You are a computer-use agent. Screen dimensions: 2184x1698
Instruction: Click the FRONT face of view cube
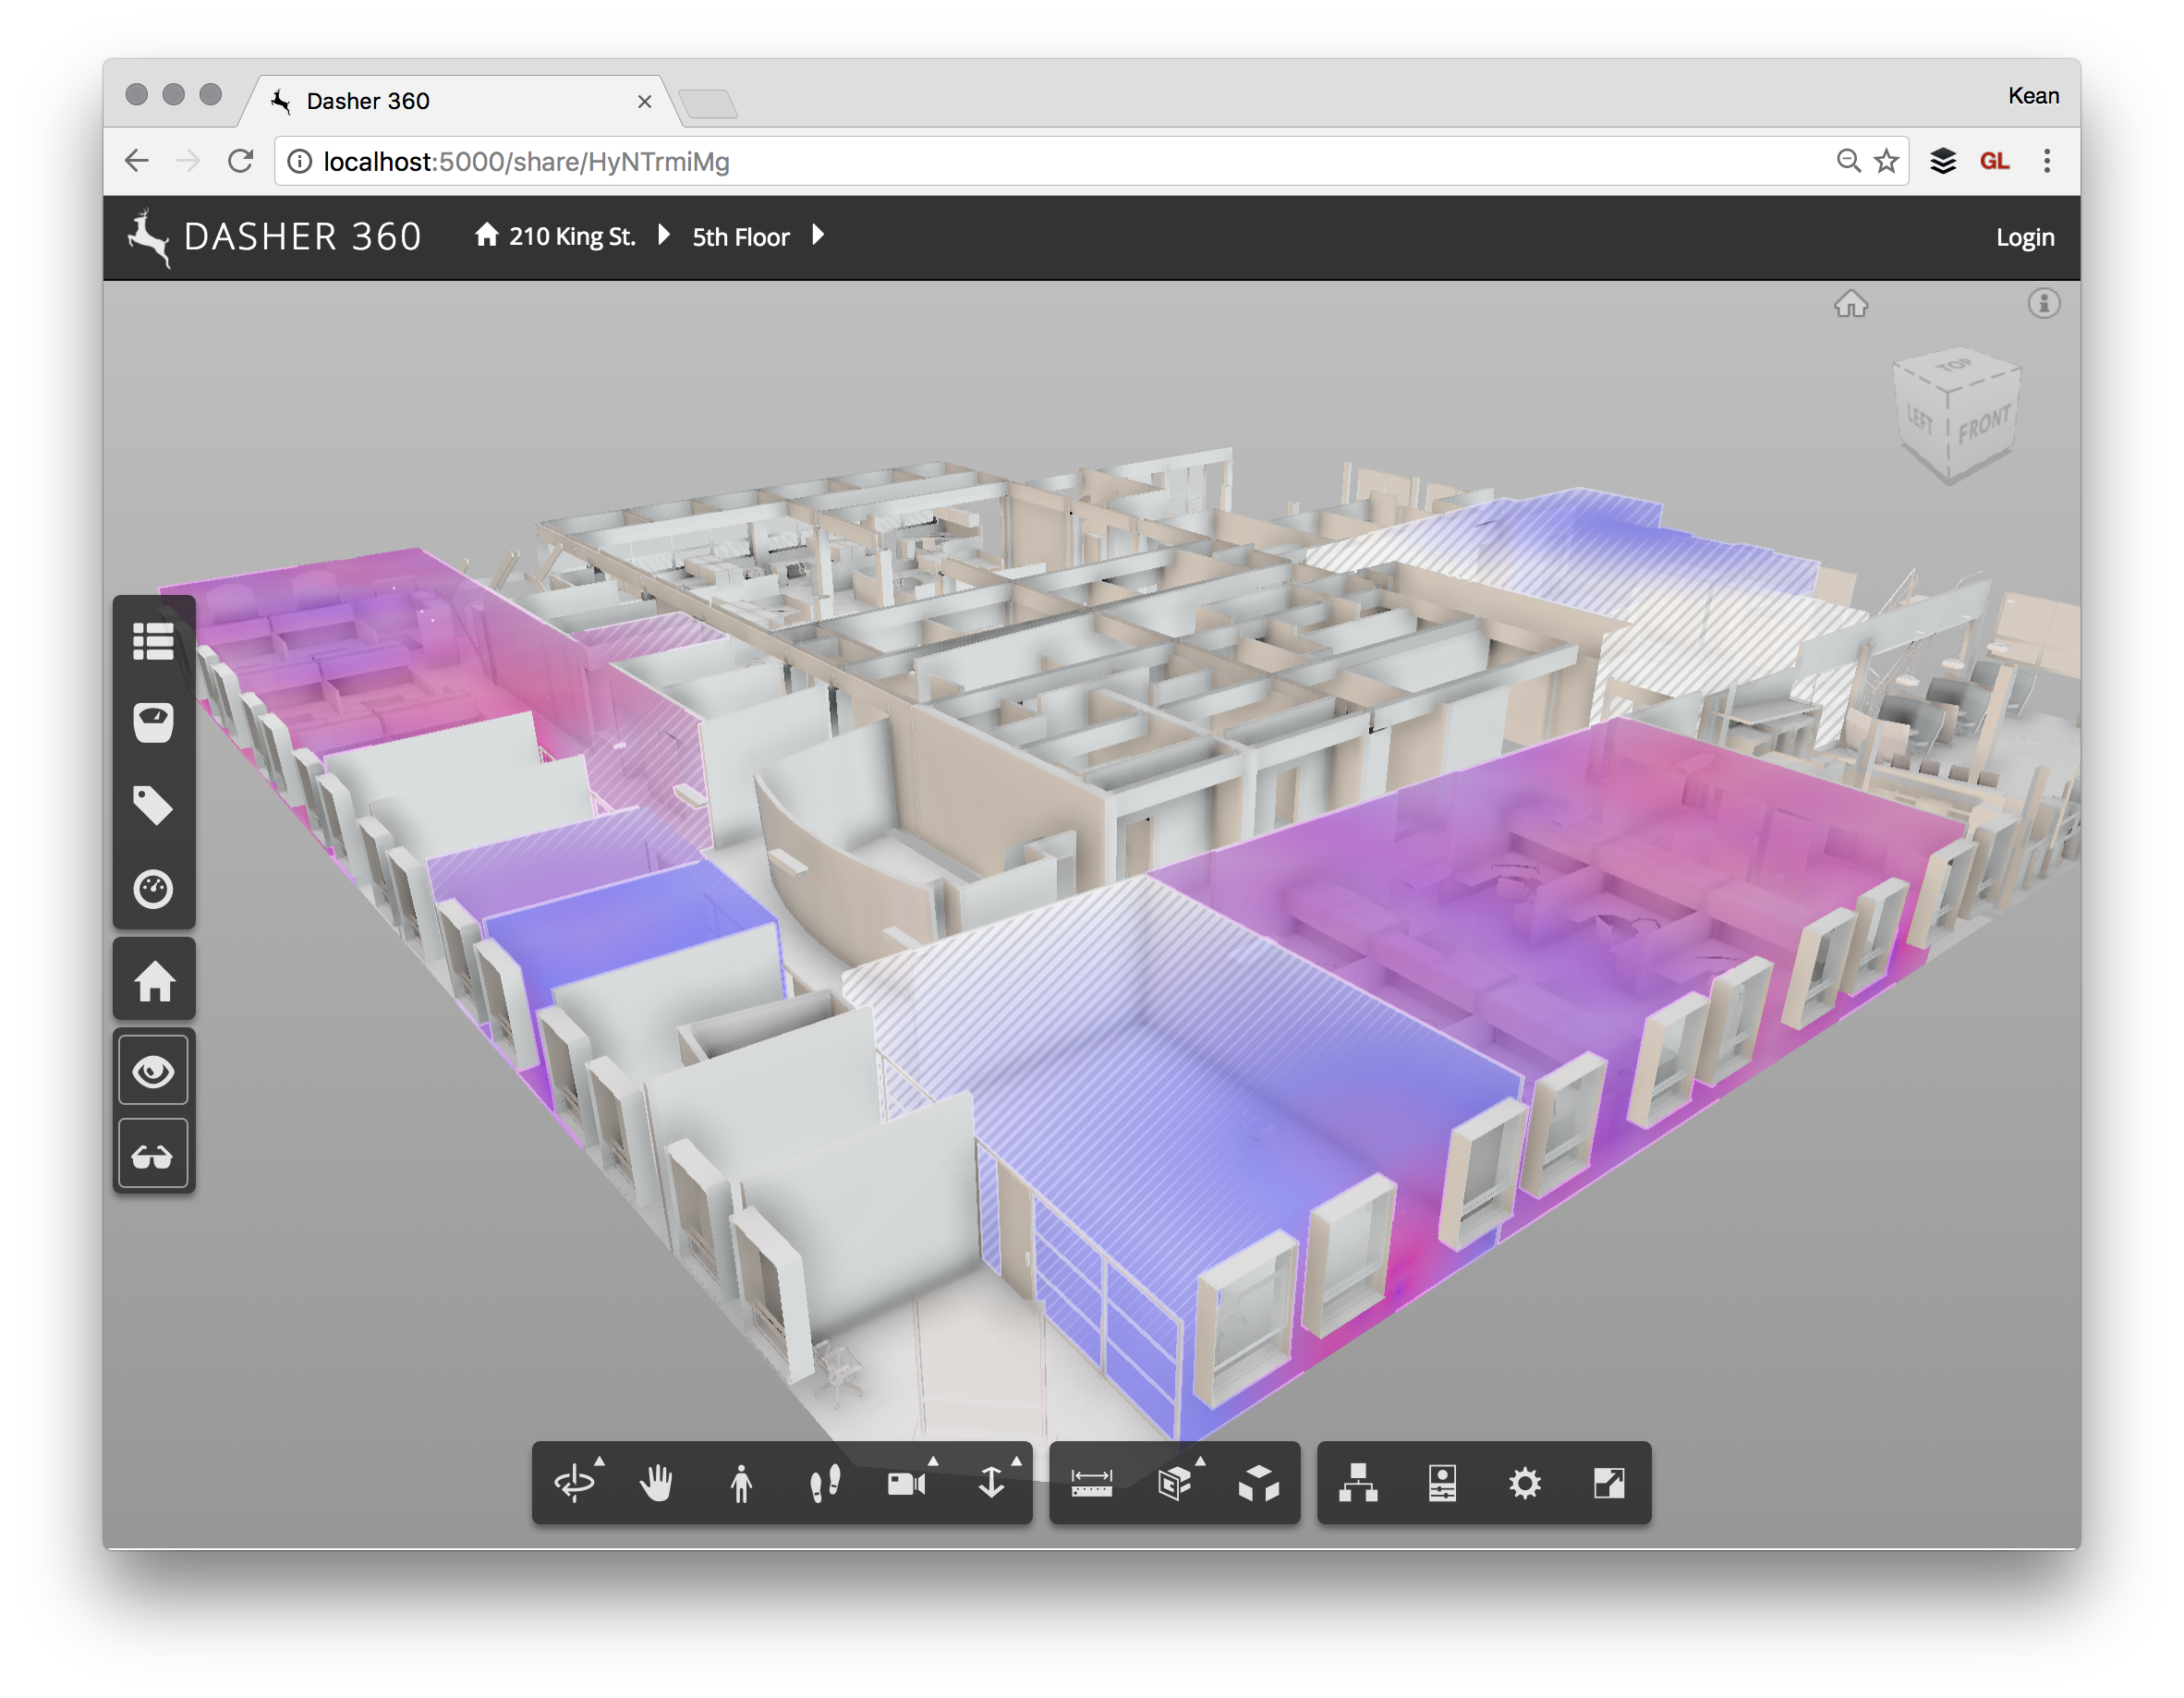pos(1983,426)
